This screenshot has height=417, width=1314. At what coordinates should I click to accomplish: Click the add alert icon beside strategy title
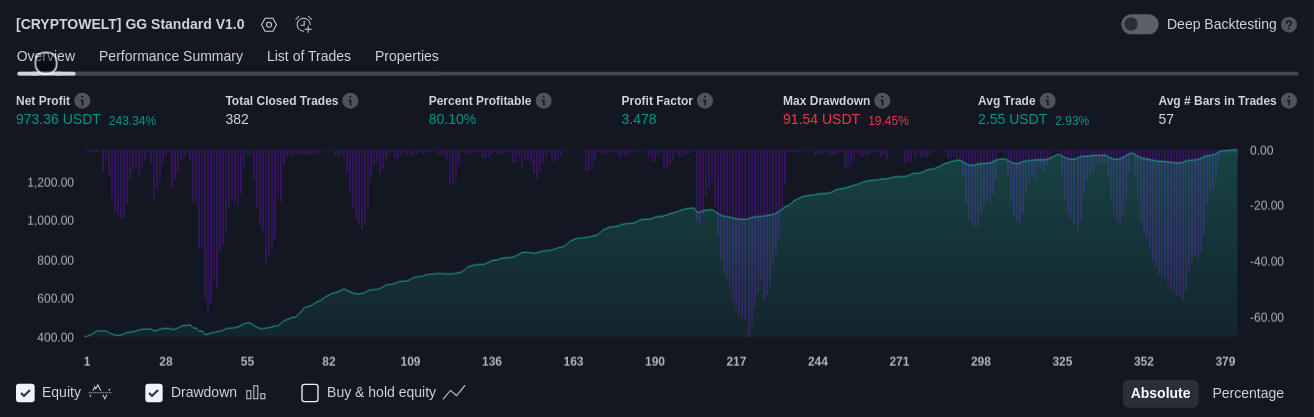[x=304, y=24]
